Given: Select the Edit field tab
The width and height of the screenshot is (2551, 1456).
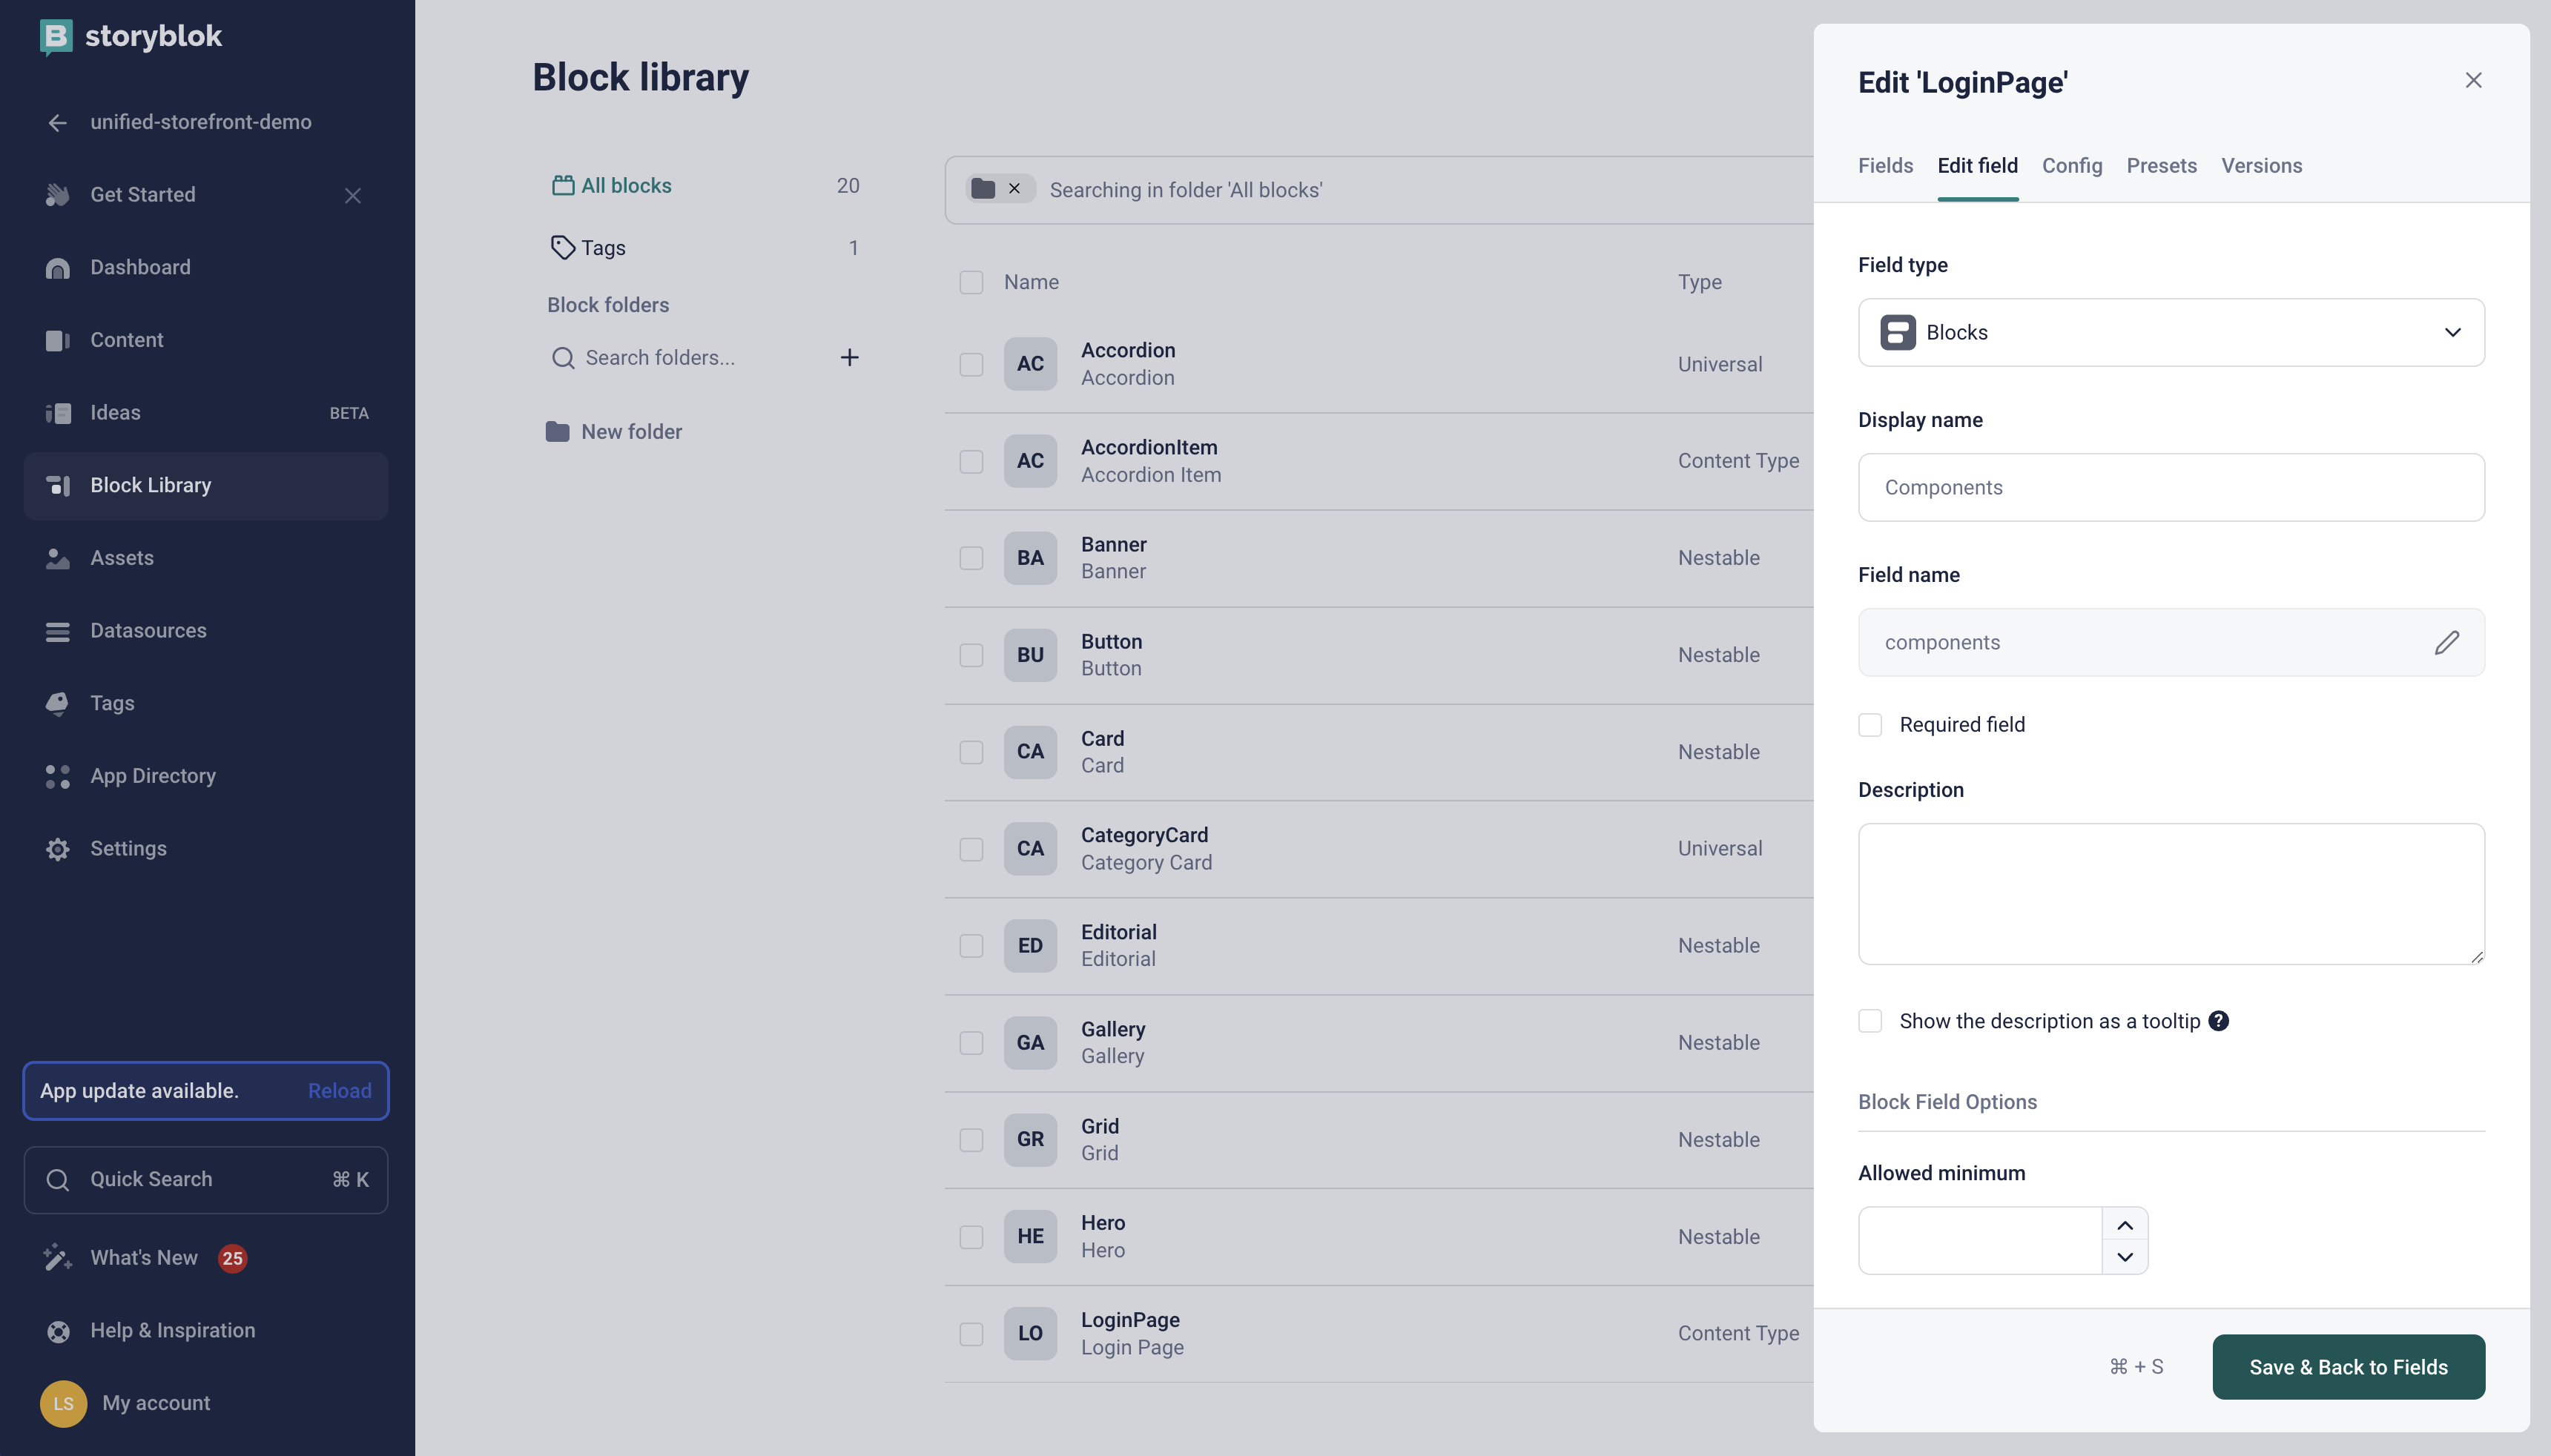Looking at the screenshot, I should click(1977, 166).
